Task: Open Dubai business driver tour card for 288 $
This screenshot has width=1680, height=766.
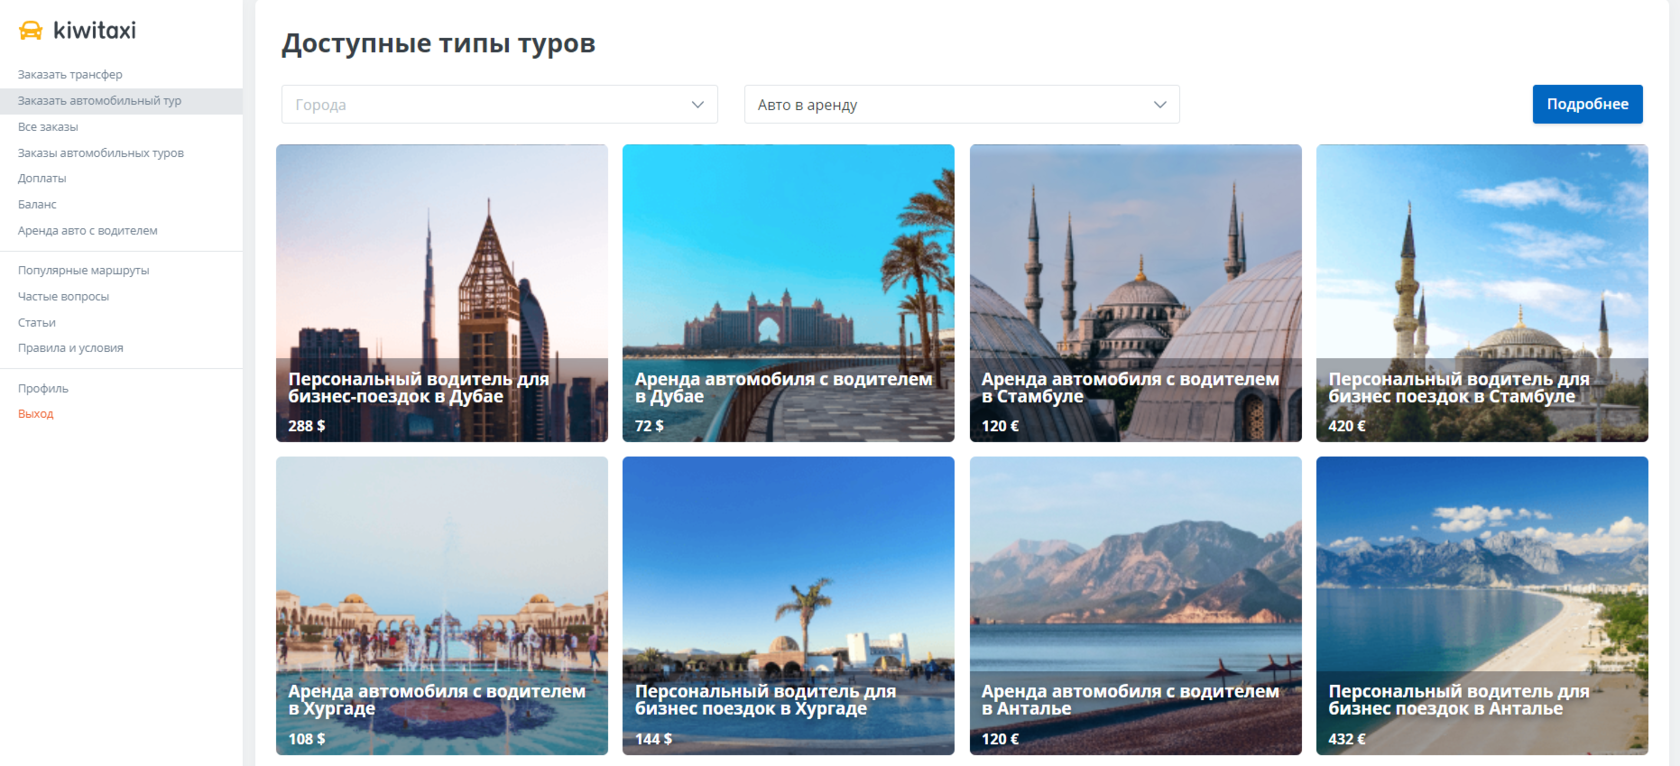Action: click(x=442, y=293)
